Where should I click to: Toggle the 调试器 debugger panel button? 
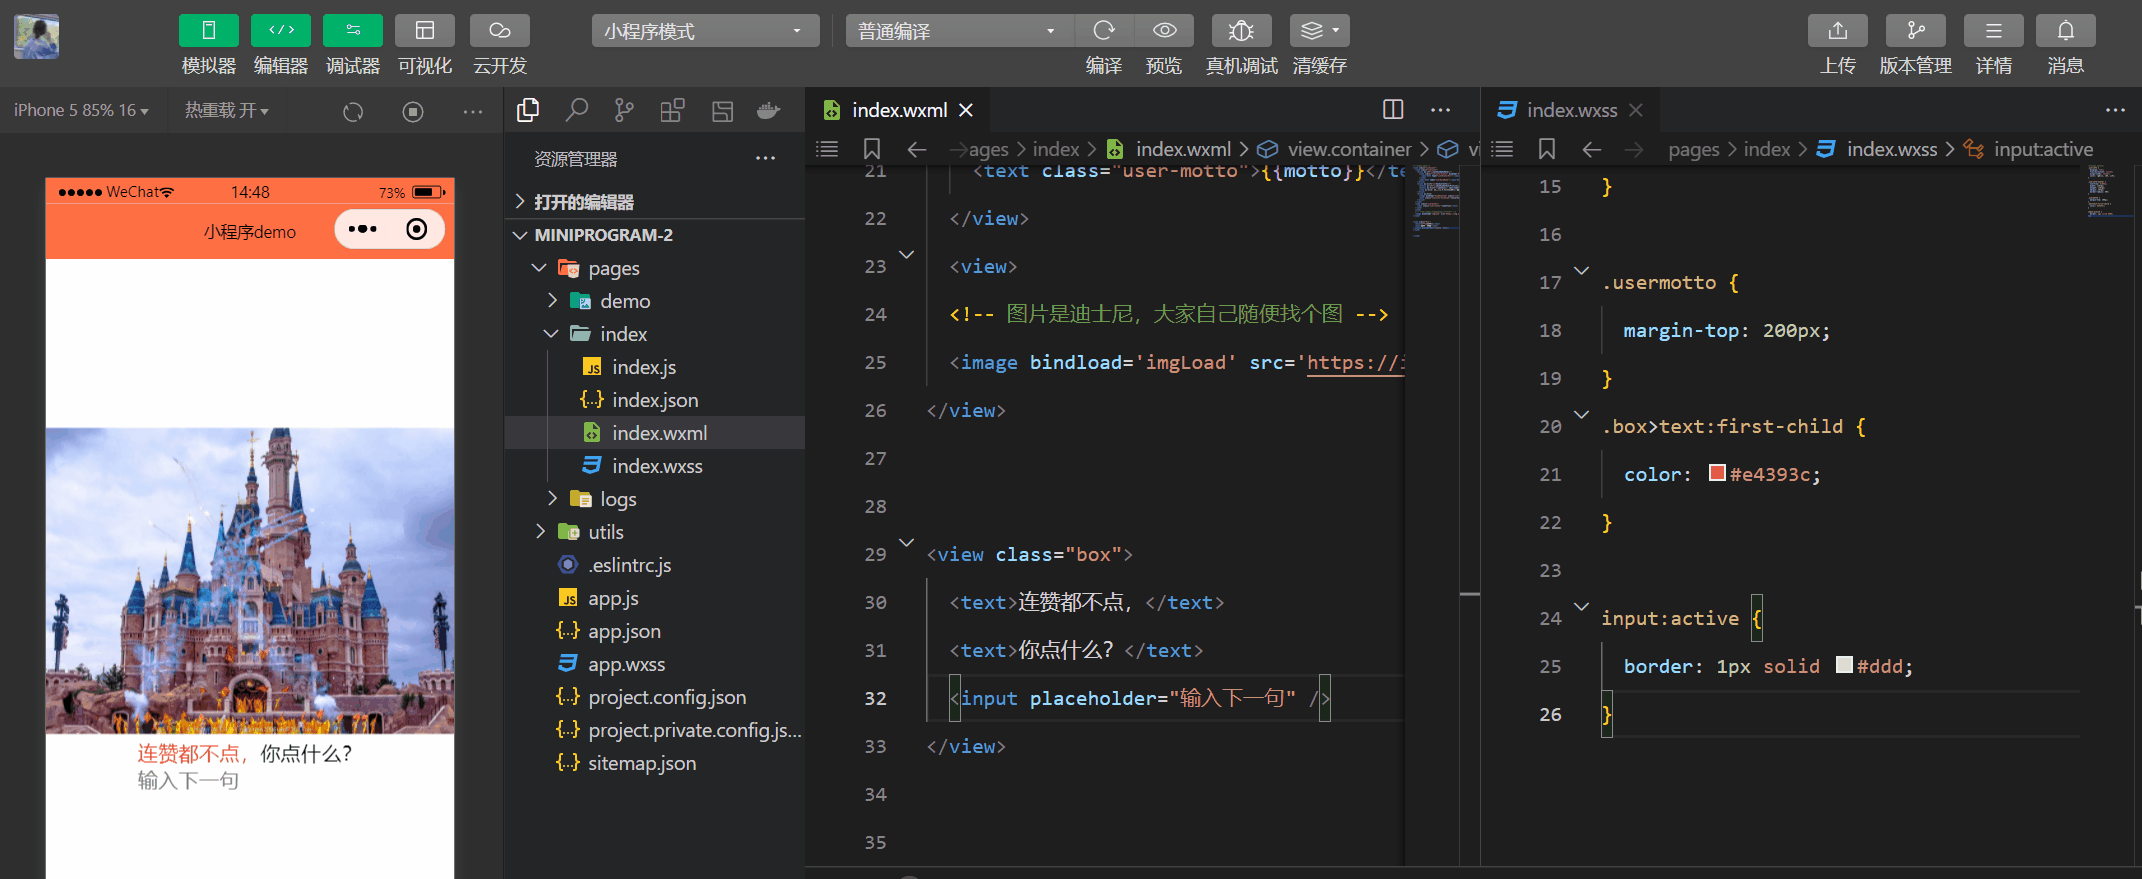353,31
